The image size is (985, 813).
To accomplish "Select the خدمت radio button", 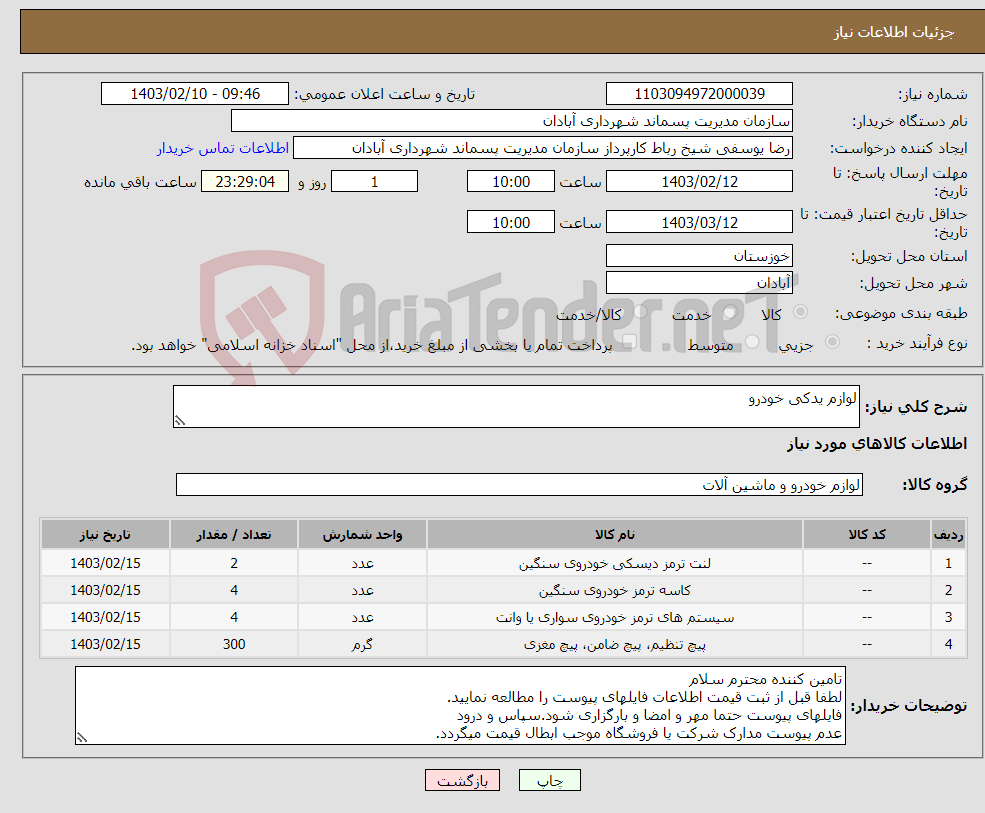I will [729, 312].
